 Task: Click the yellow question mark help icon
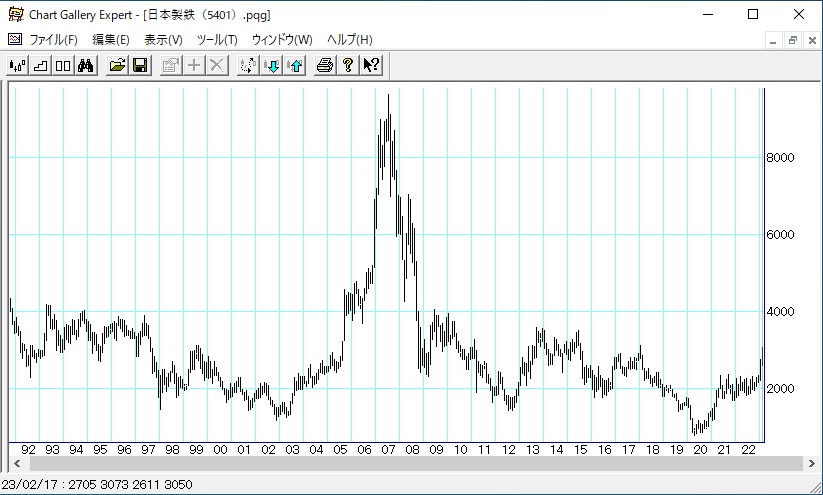point(348,66)
